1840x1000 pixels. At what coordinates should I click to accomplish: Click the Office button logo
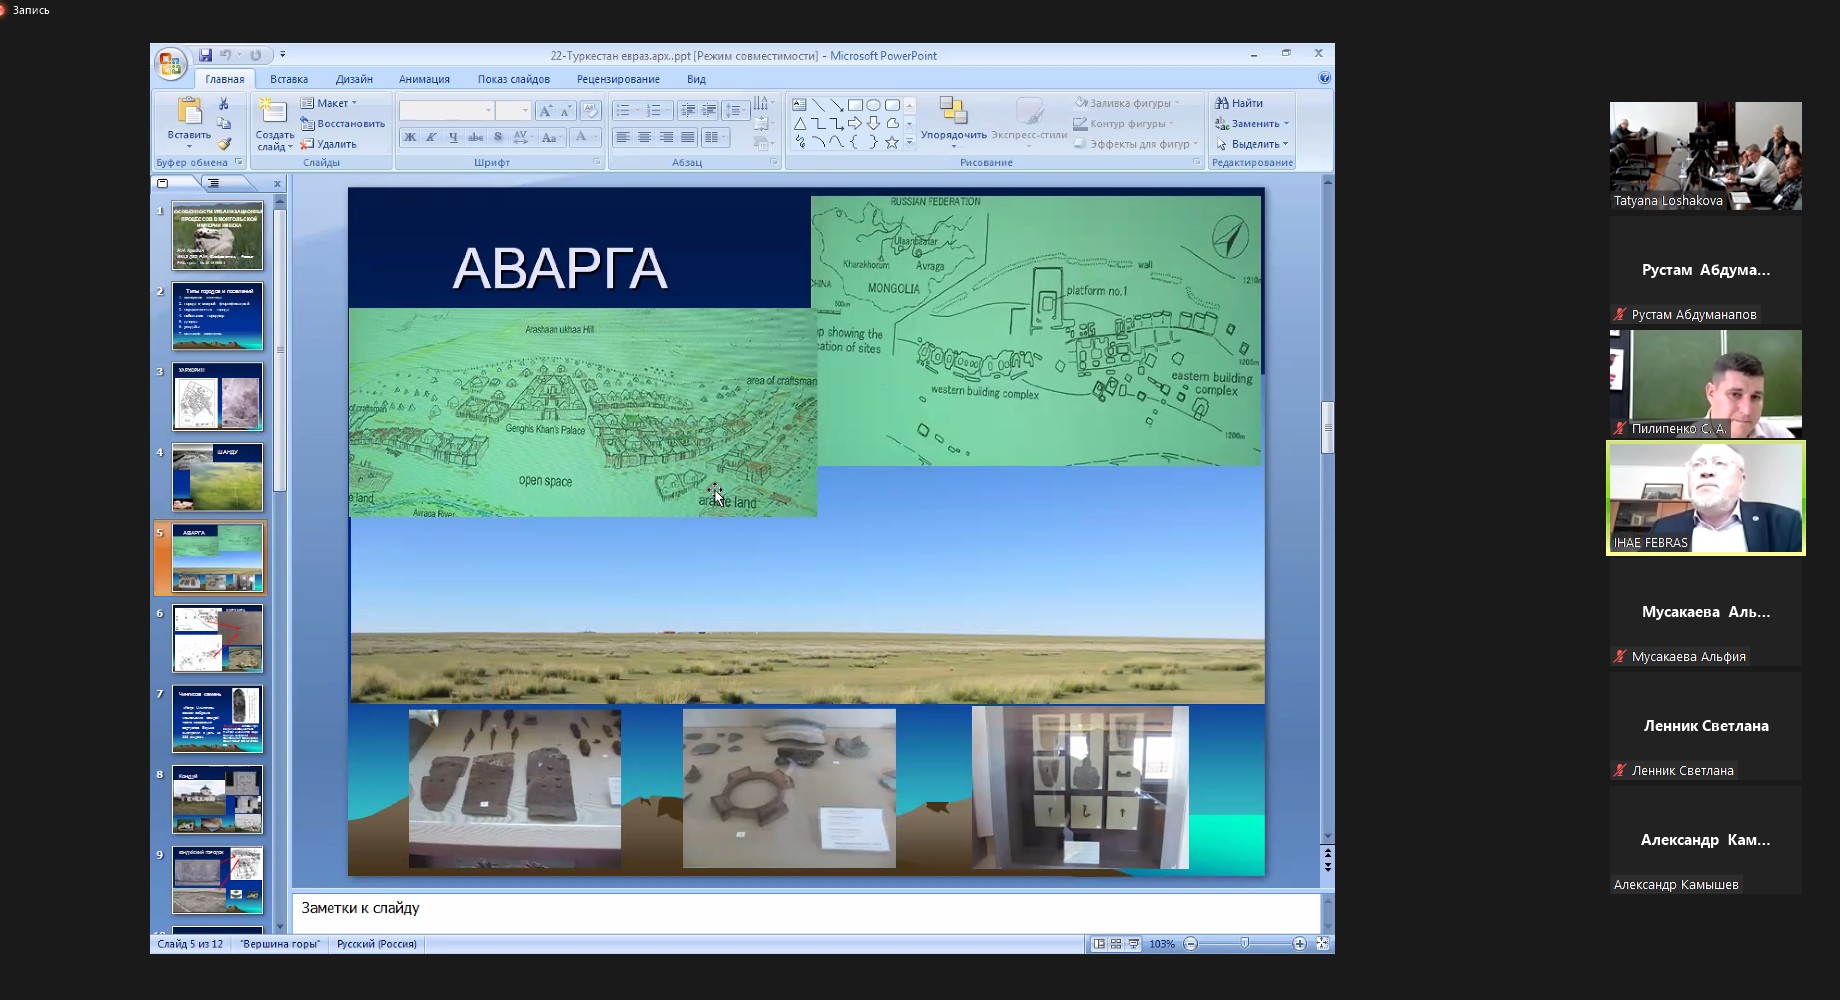click(x=171, y=64)
